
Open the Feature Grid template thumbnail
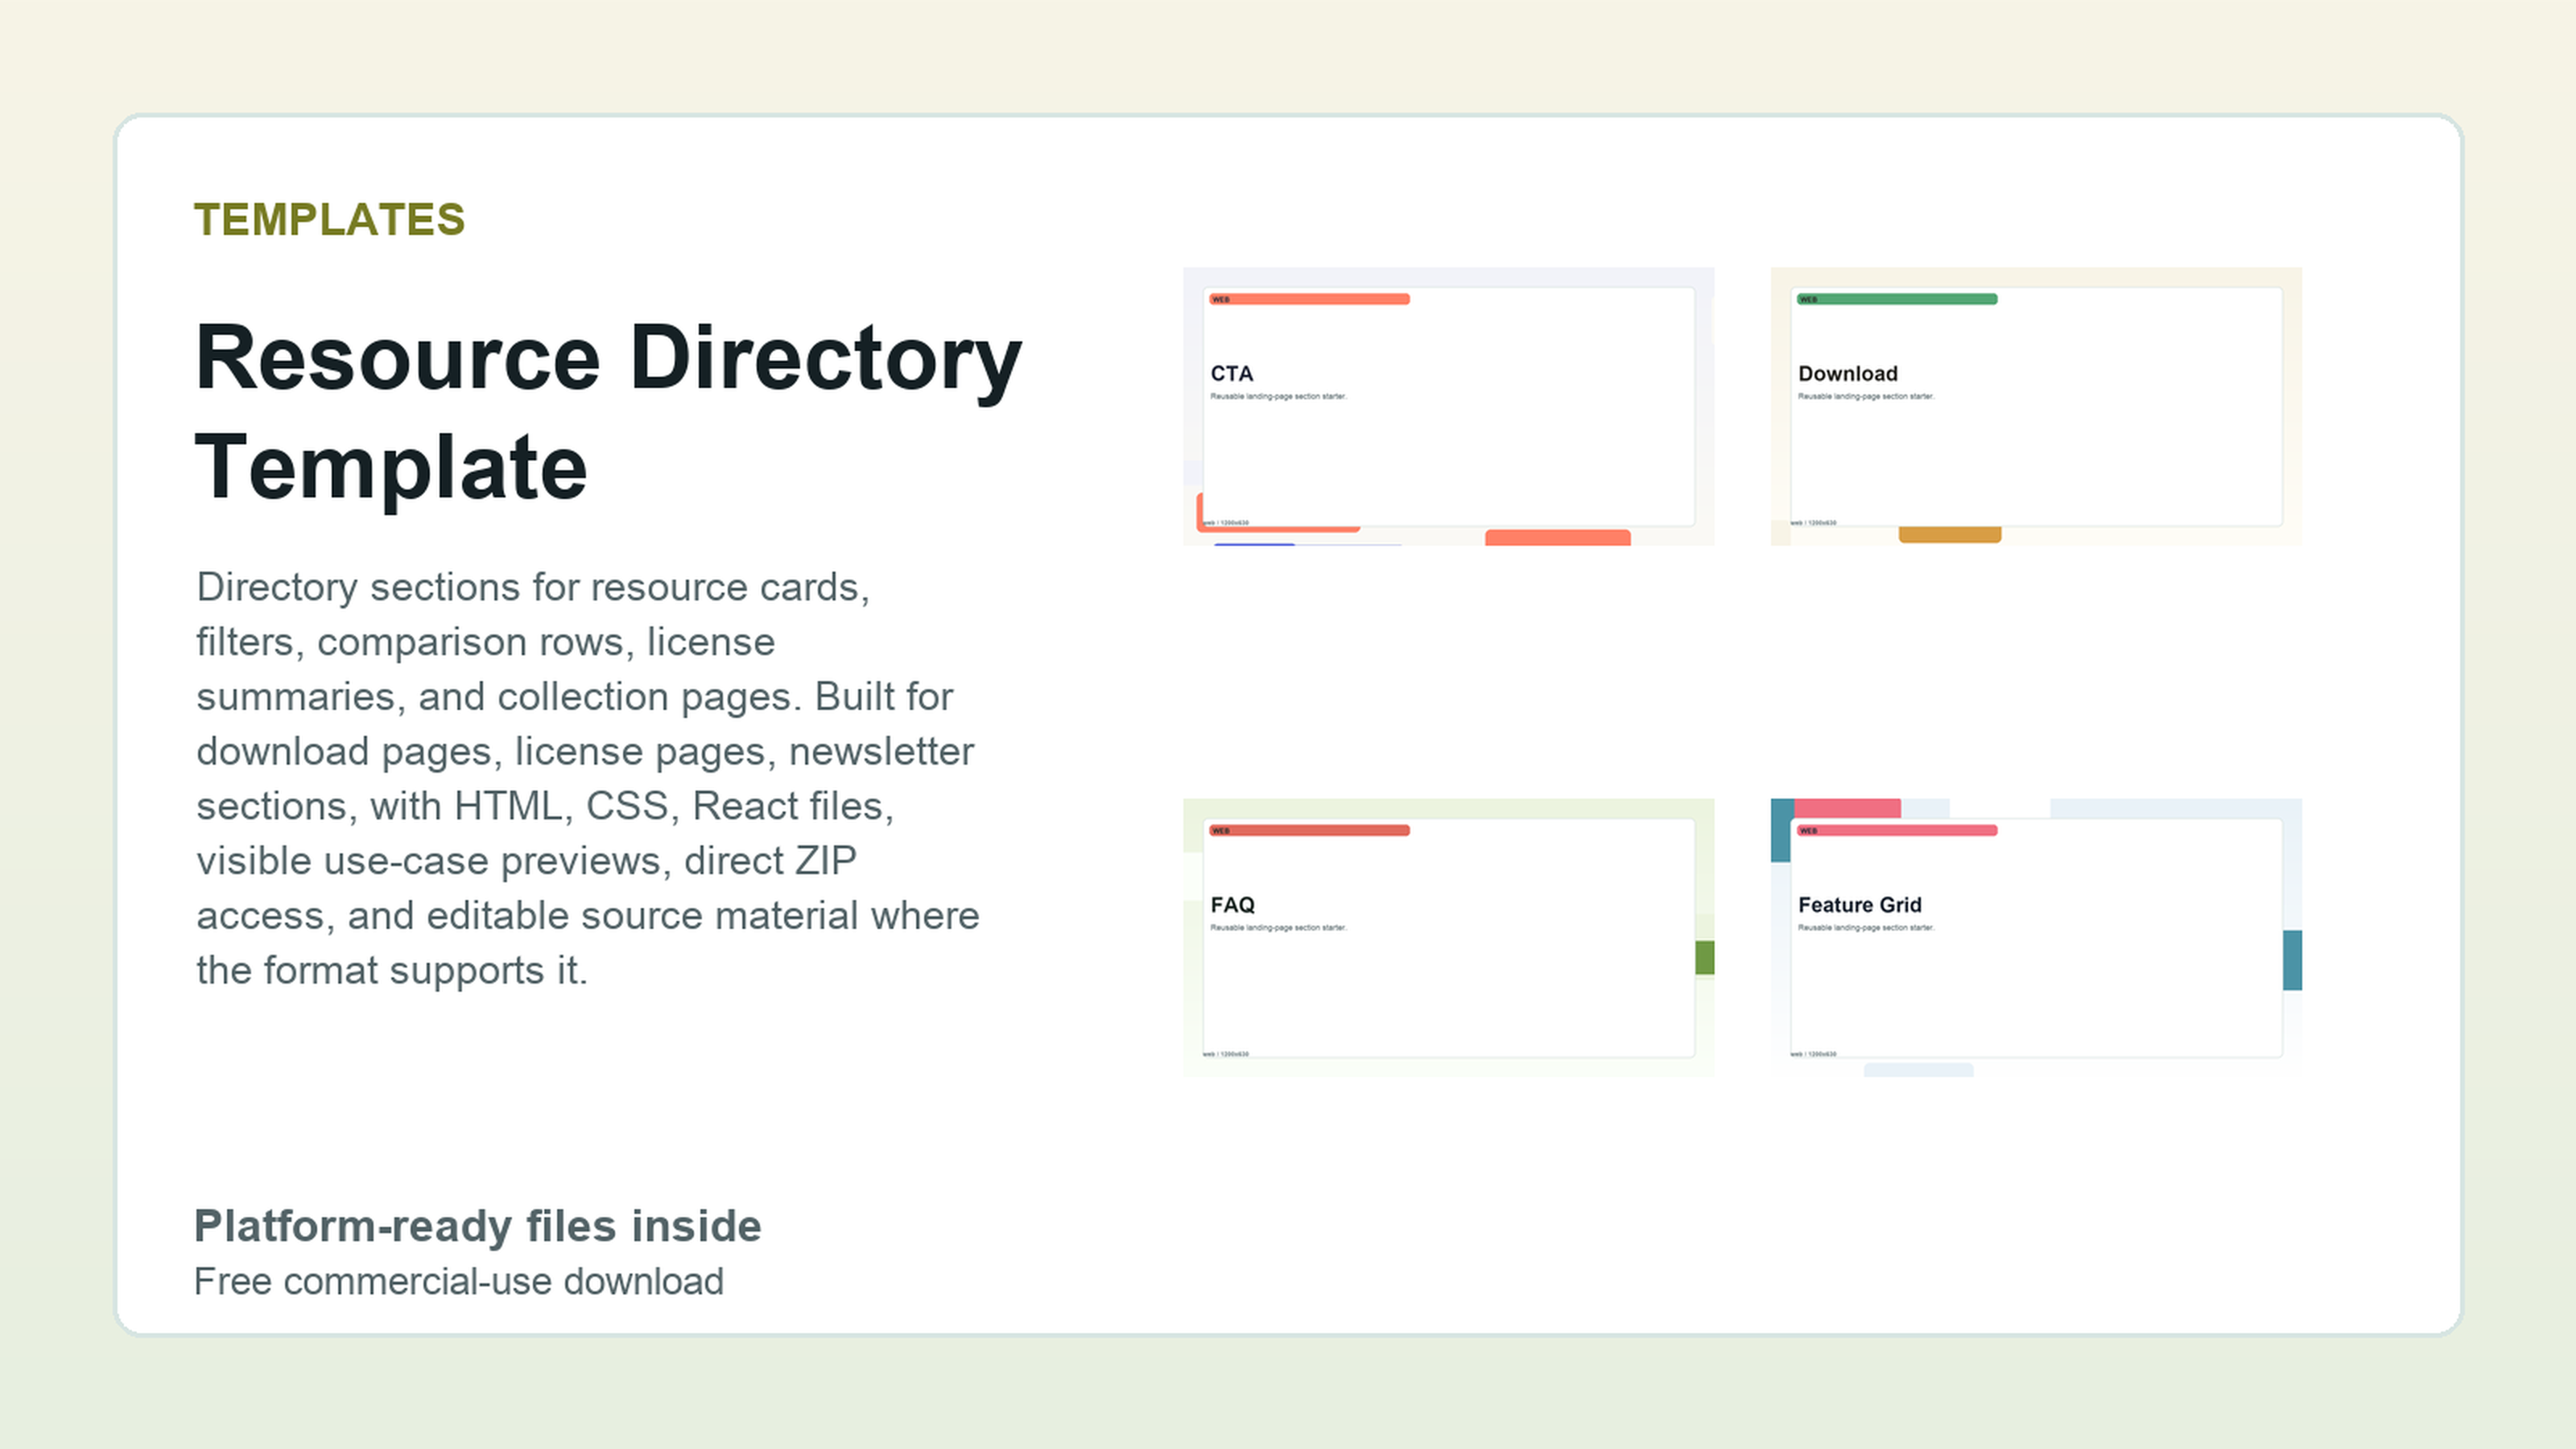2036,937
